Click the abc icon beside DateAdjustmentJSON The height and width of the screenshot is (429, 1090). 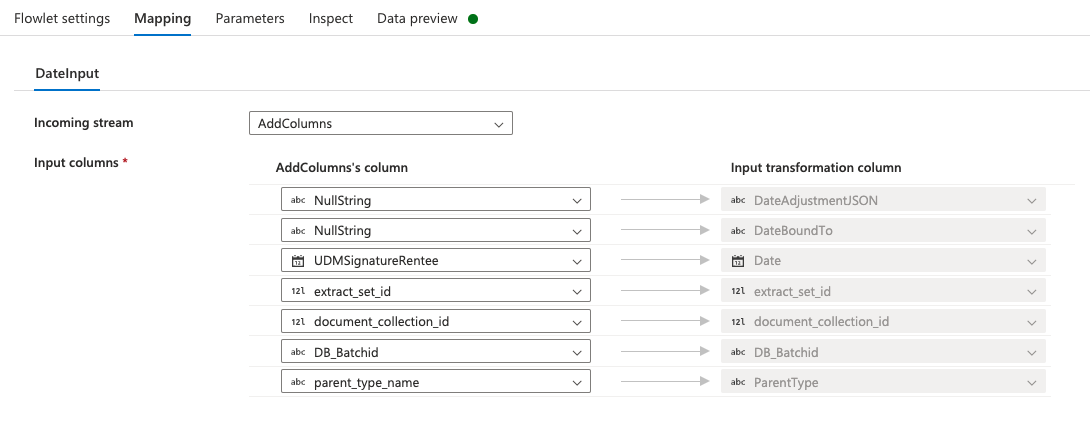tap(738, 200)
